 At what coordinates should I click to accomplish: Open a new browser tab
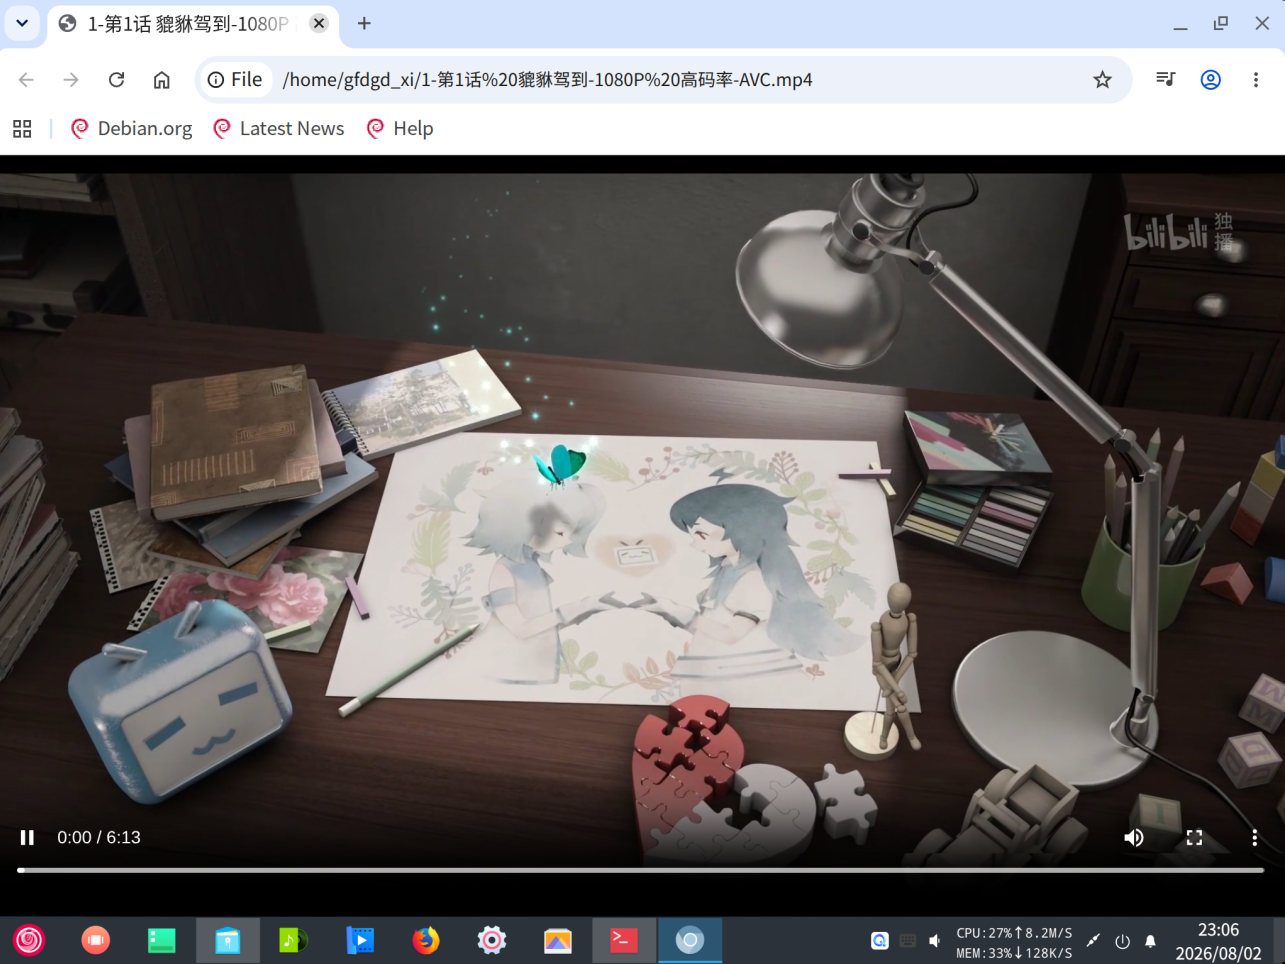click(x=364, y=23)
